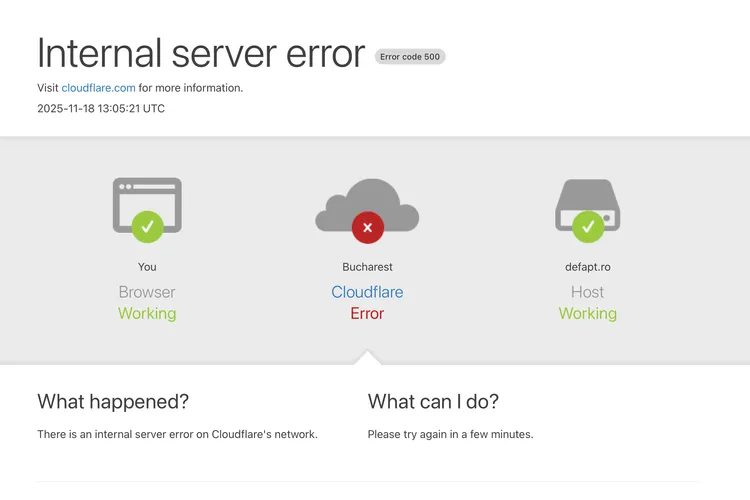Click the green checkmark on browser icon
The image size is (750, 500).
(x=147, y=226)
